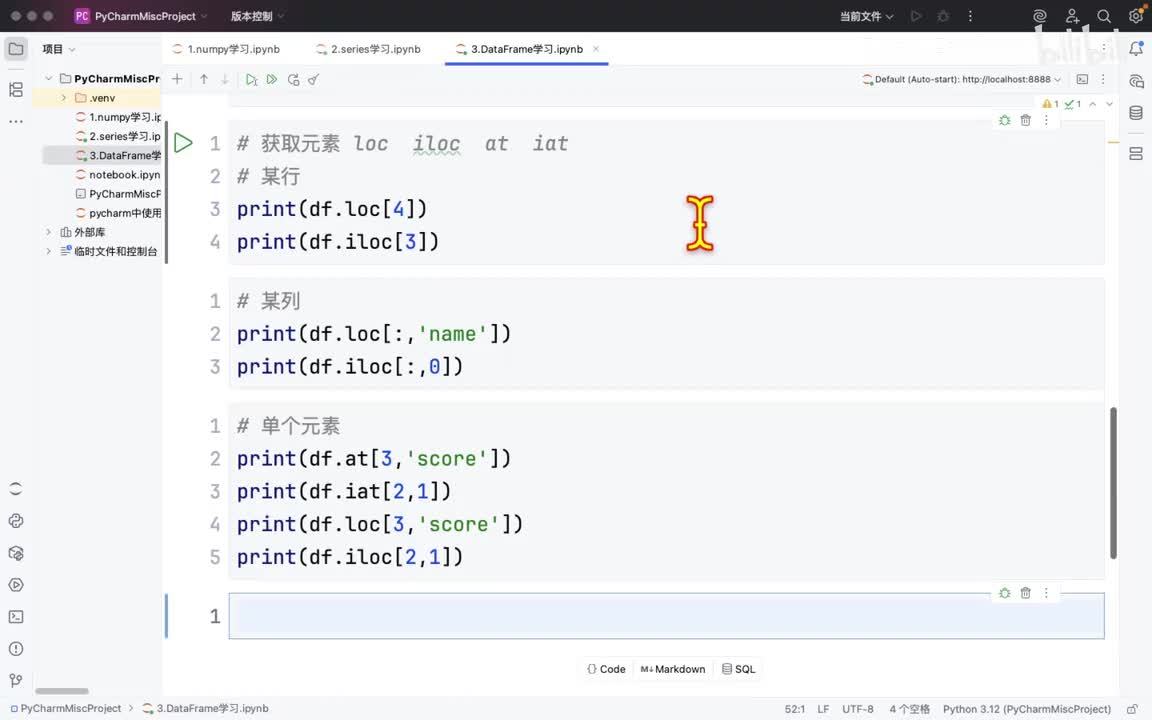Open the Problems tool window
The width and height of the screenshot is (1152, 720).
pos(15,649)
